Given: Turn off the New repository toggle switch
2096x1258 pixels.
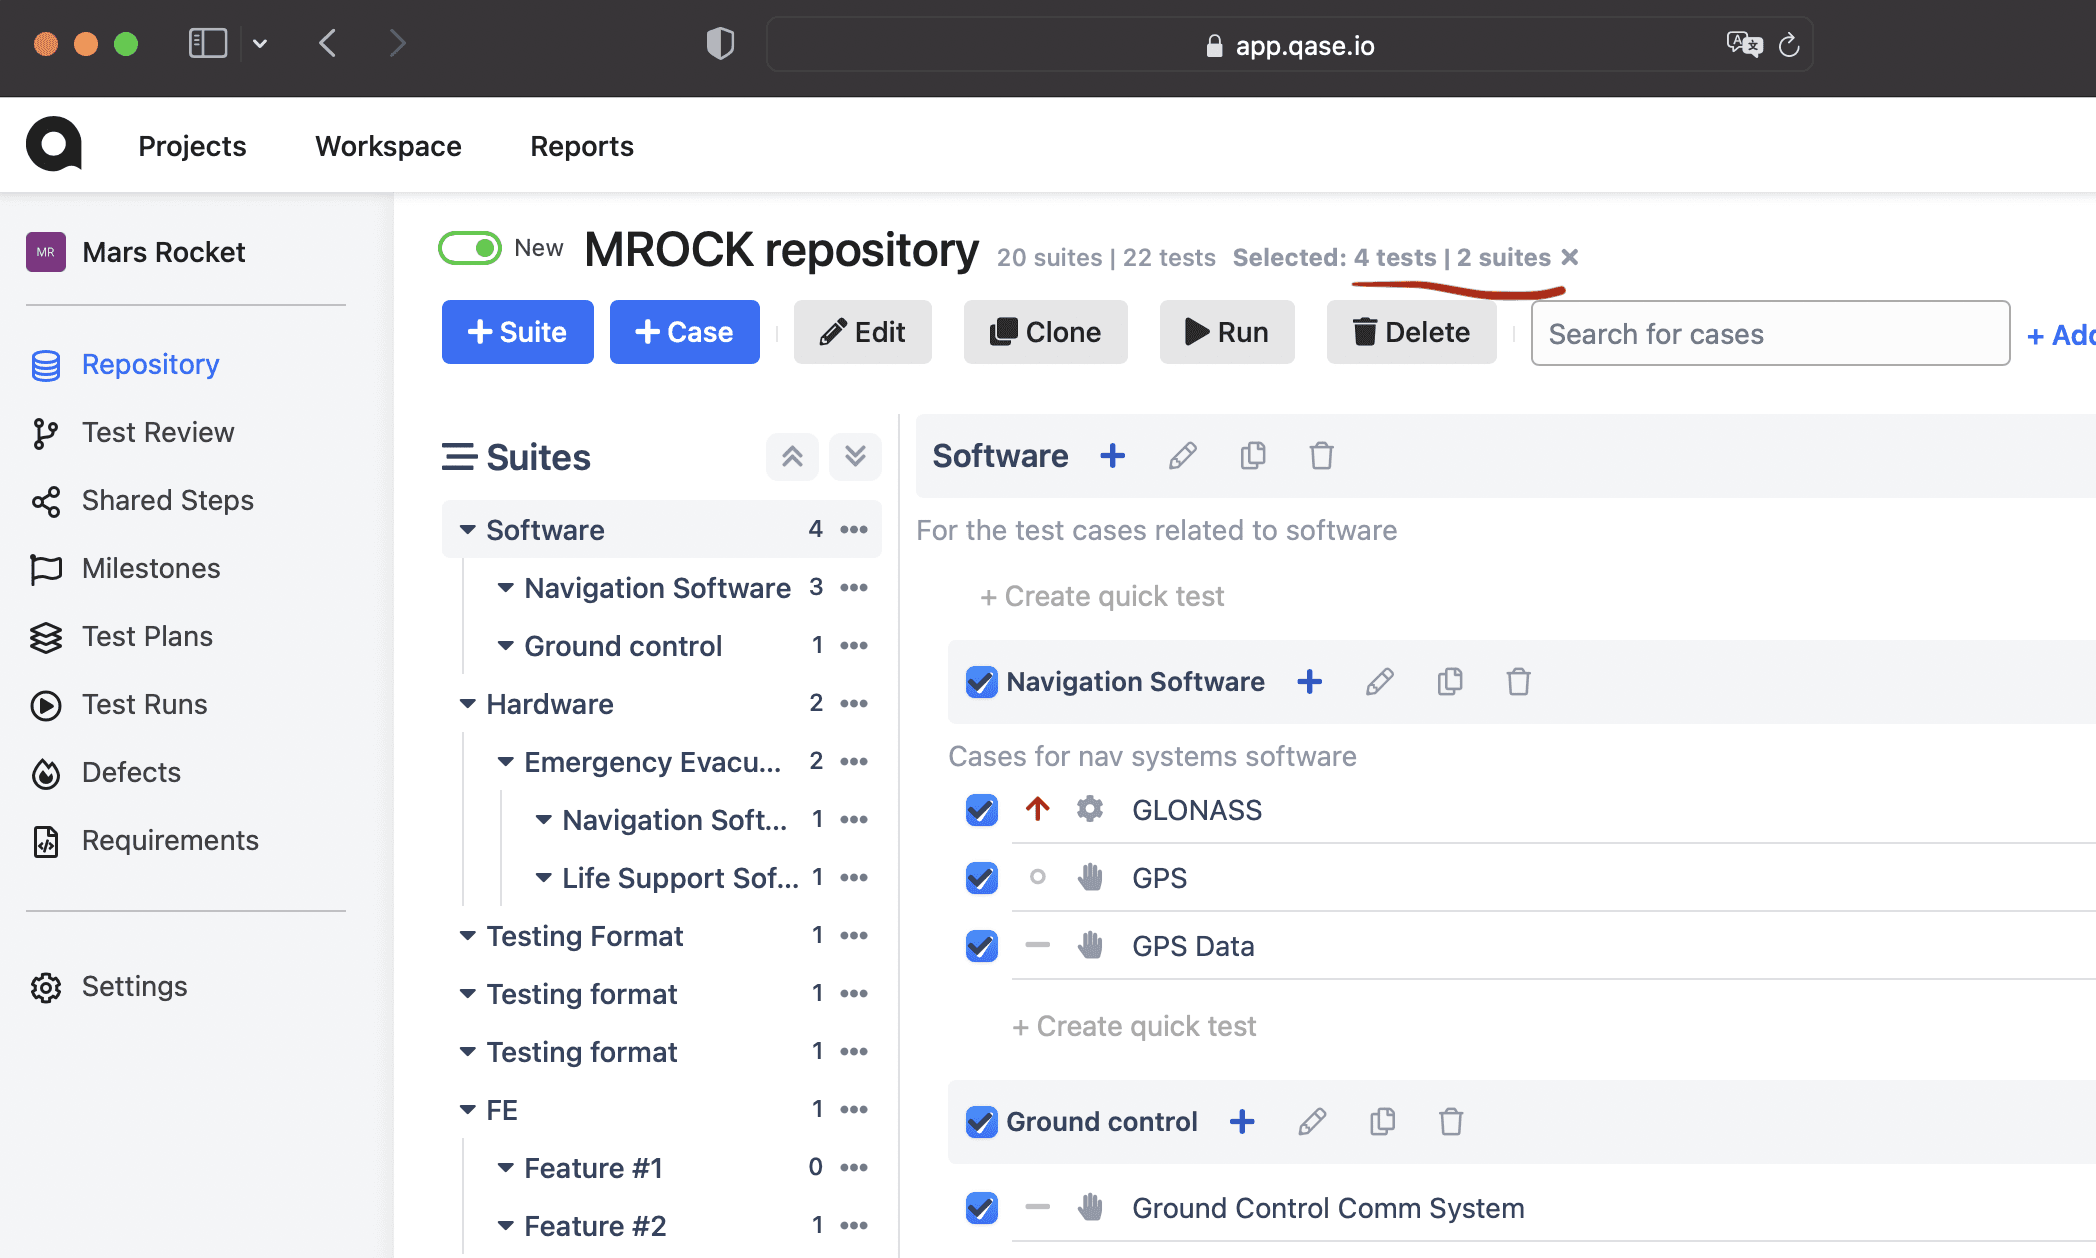Looking at the screenshot, I should coord(470,248).
